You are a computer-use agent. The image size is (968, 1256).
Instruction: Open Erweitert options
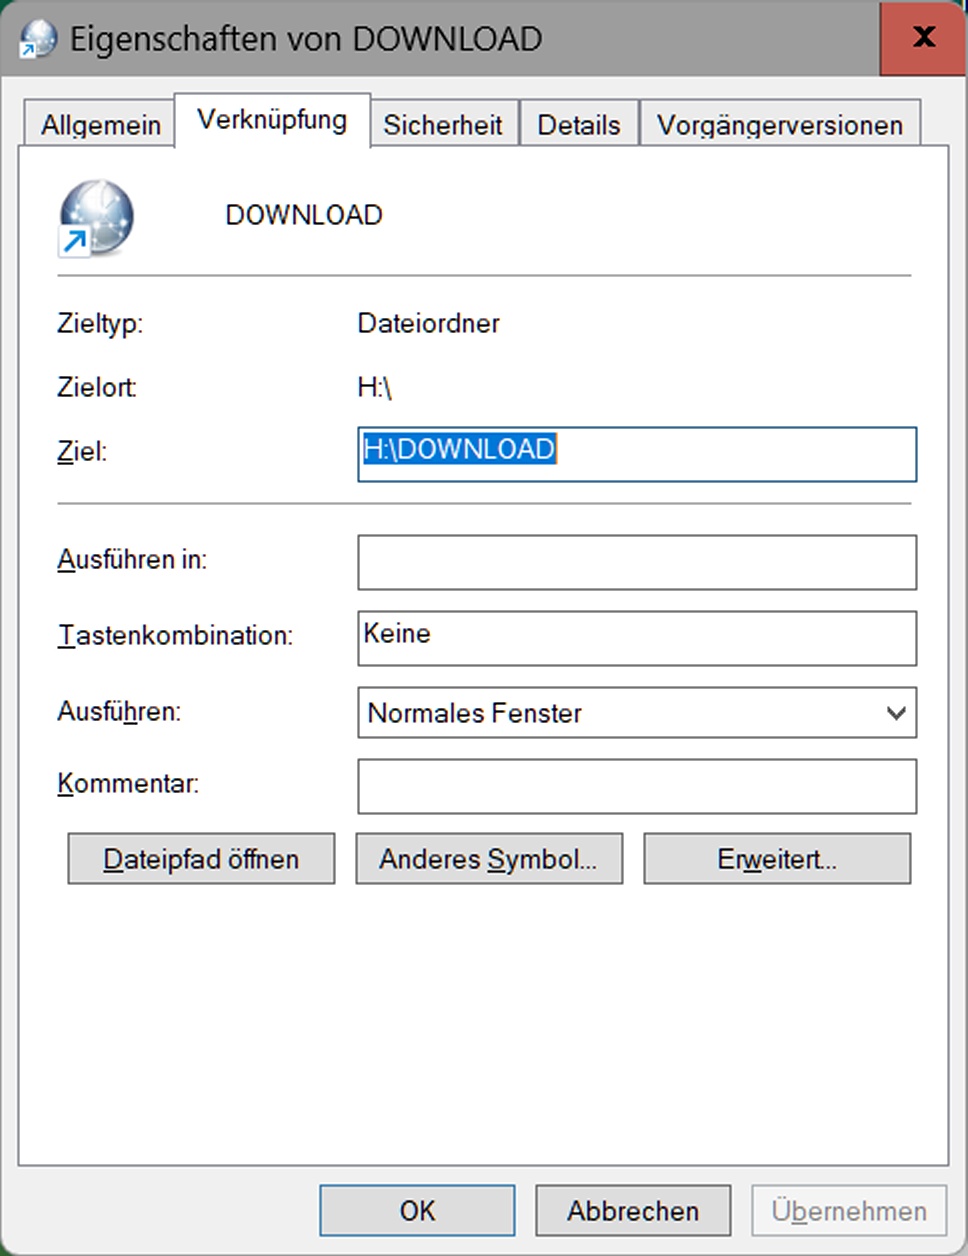coord(777,858)
